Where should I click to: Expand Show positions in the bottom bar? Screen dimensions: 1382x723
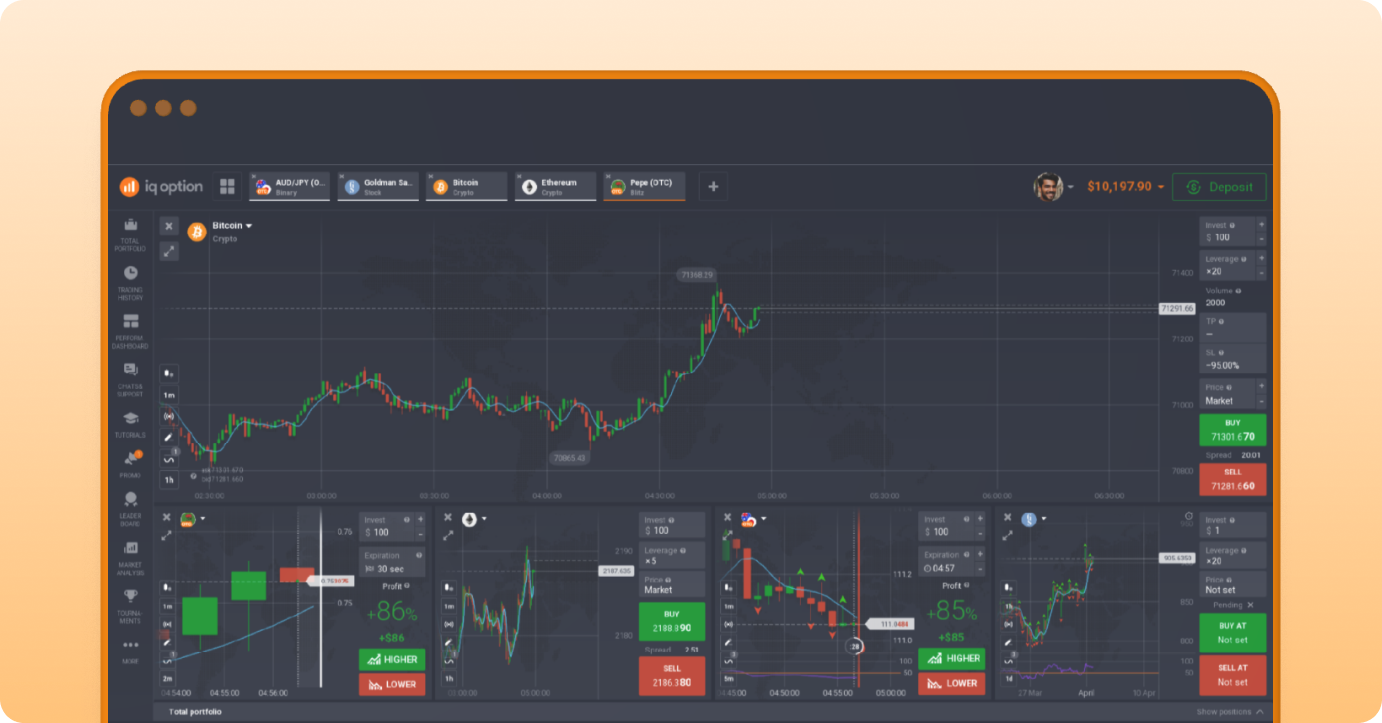coord(1229,712)
